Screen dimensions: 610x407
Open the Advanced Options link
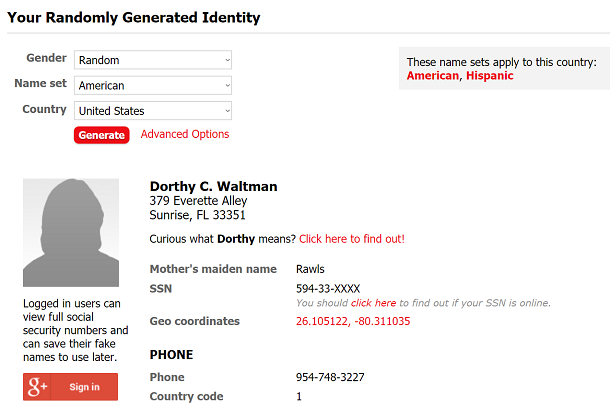click(x=185, y=134)
